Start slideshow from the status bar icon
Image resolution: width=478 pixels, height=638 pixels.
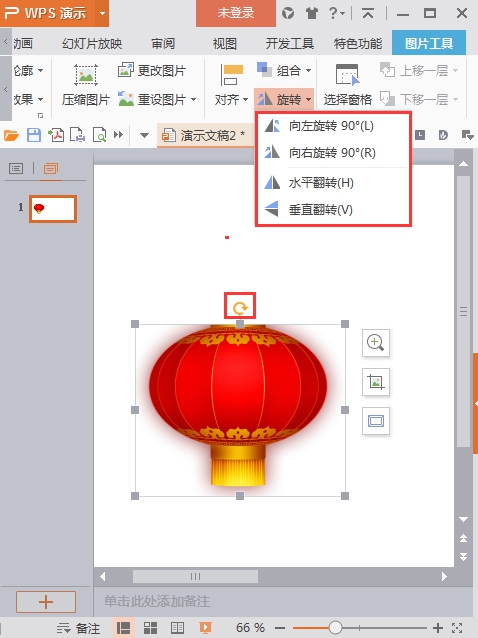[x=205, y=628]
